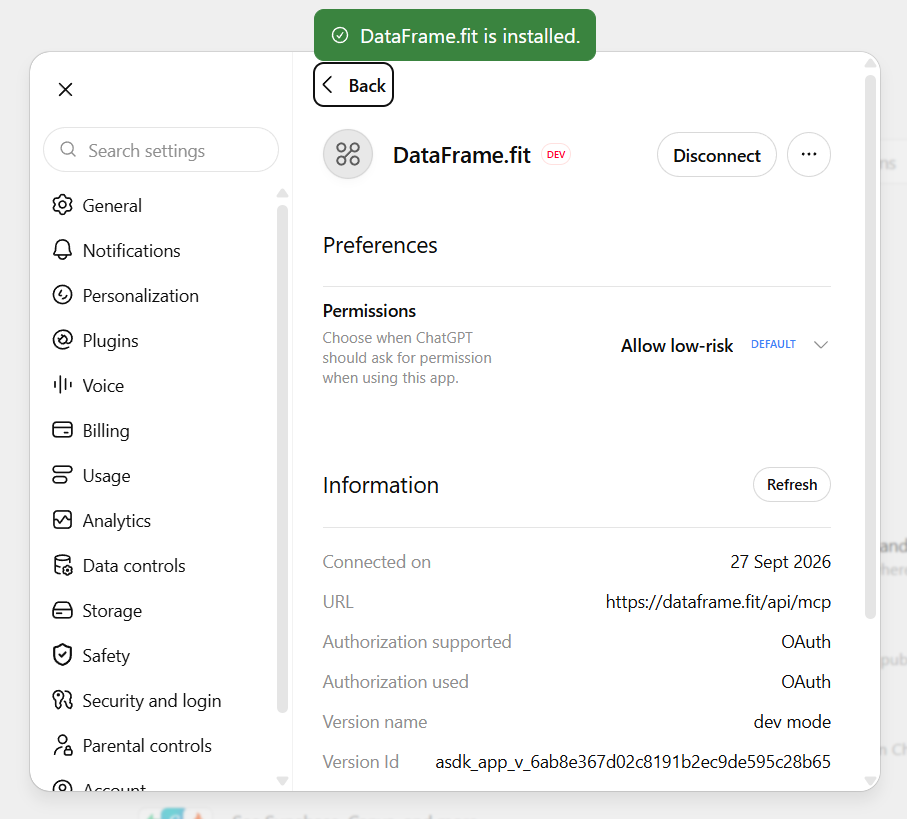The height and width of the screenshot is (819, 907).
Task: Click the 27 Sept 2026 connected date
Action: pos(780,562)
